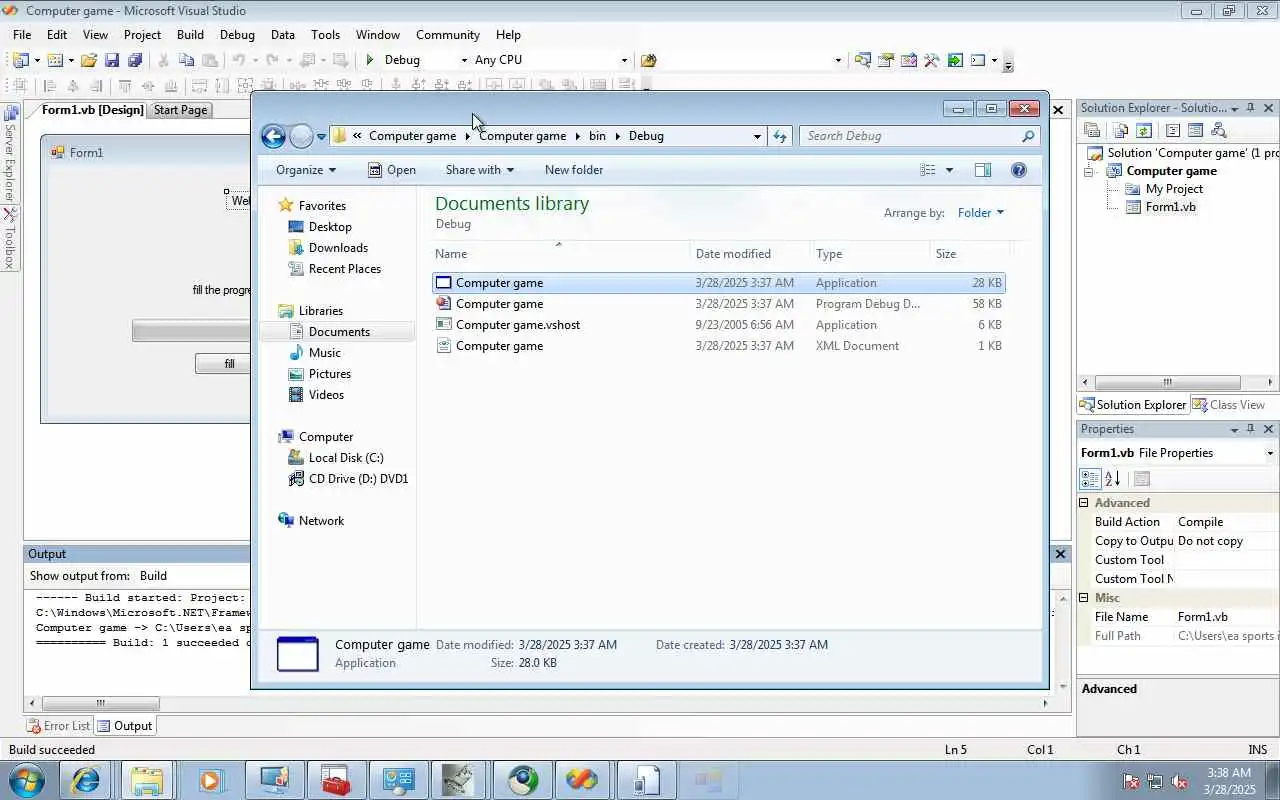Click the Save icon in Visual Studio toolbar
This screenshot has height=800, width=1280.
point(112,60)
